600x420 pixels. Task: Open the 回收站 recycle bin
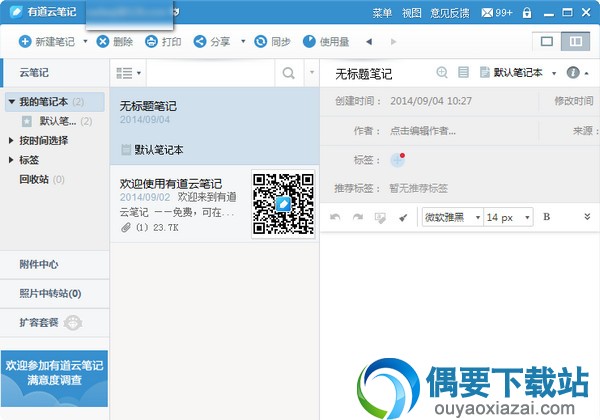point(42,179)
